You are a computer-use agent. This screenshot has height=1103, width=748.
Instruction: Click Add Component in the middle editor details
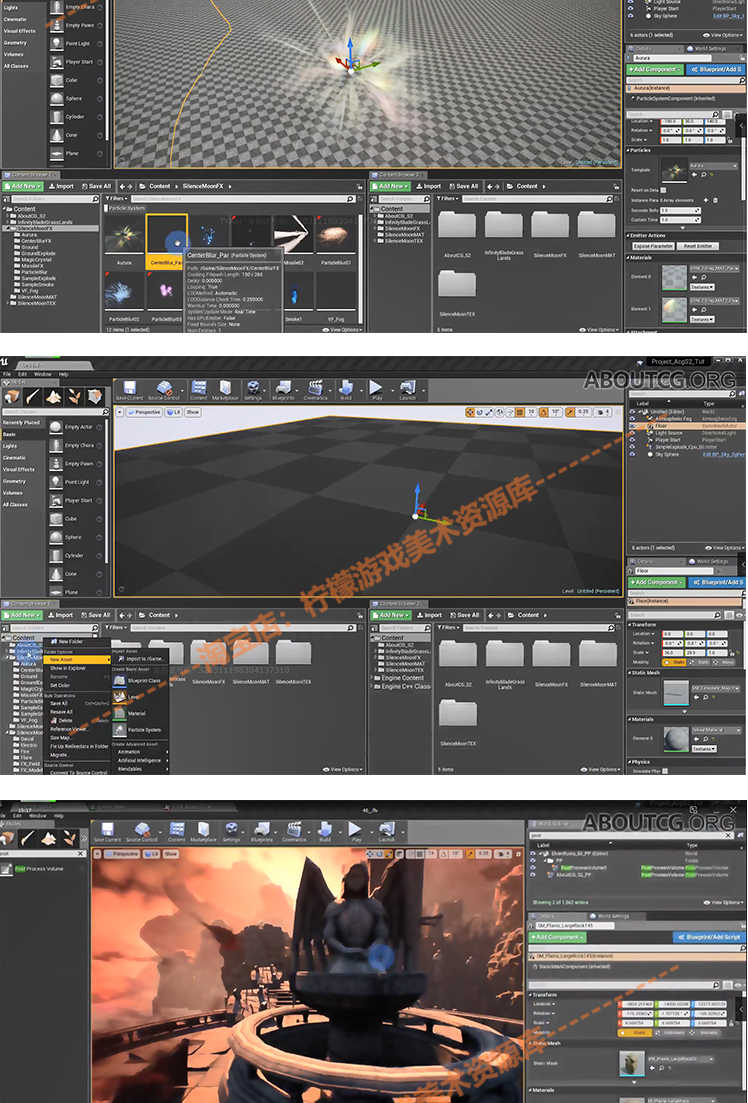point(656,582)
